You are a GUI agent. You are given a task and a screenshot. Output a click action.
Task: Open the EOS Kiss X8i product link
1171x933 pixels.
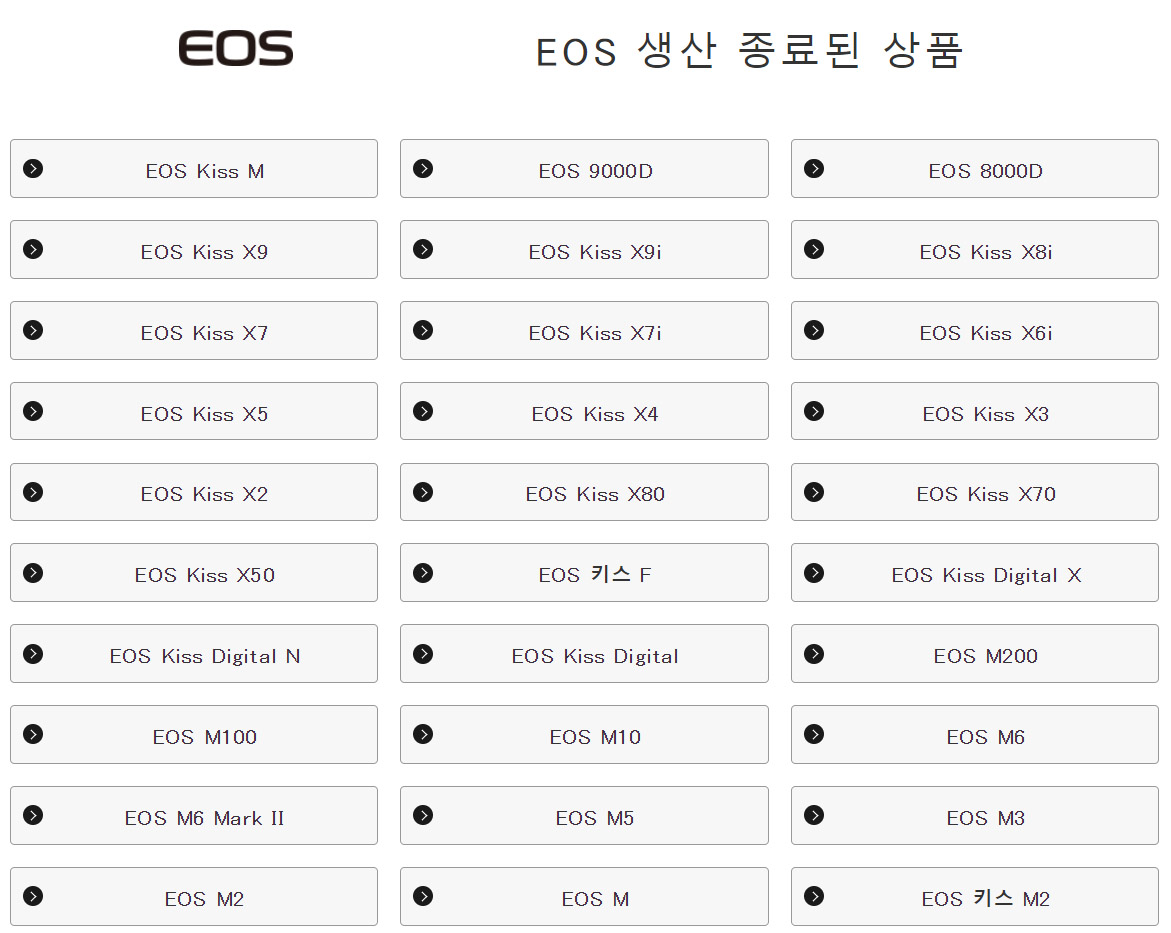(x=975, y=249)
